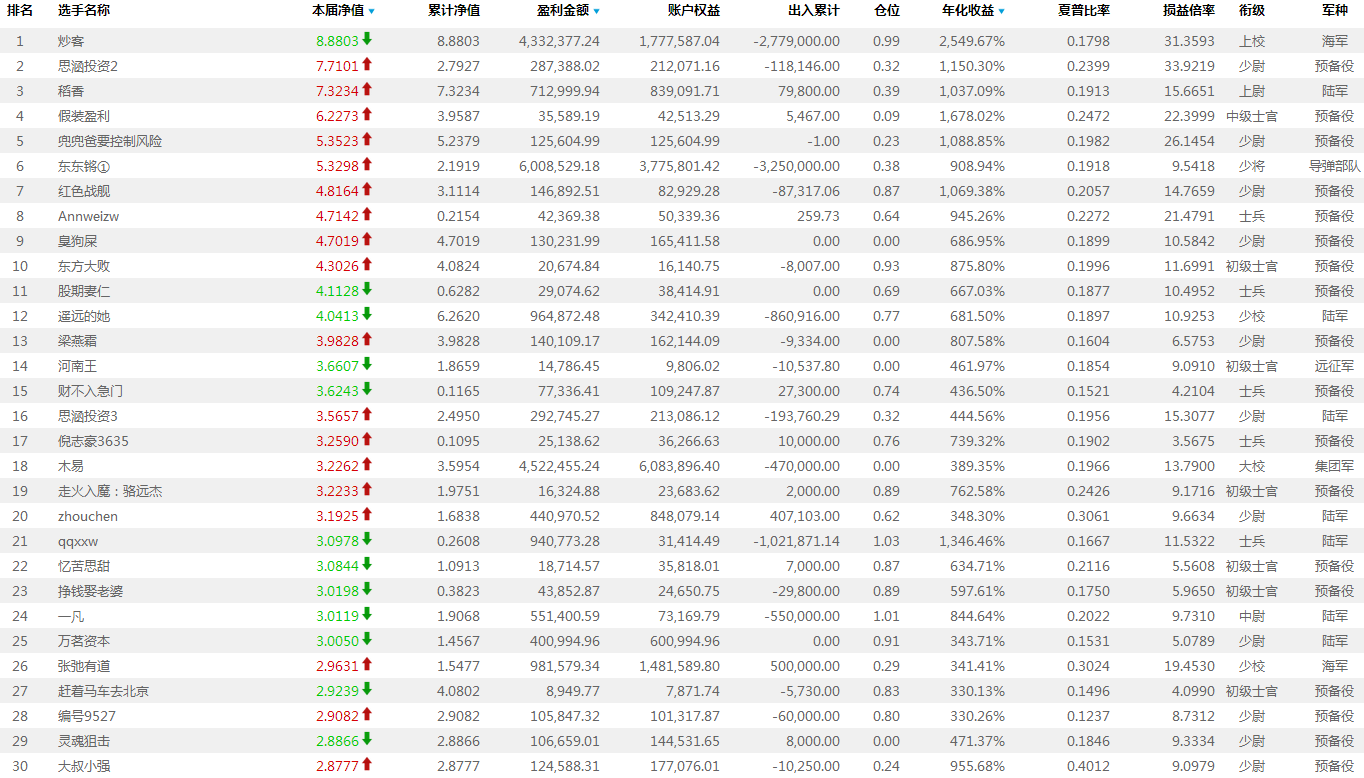Select player name 思涵投资2
Viewport: 1364px width, 778px height.
[x=88, y=66]
